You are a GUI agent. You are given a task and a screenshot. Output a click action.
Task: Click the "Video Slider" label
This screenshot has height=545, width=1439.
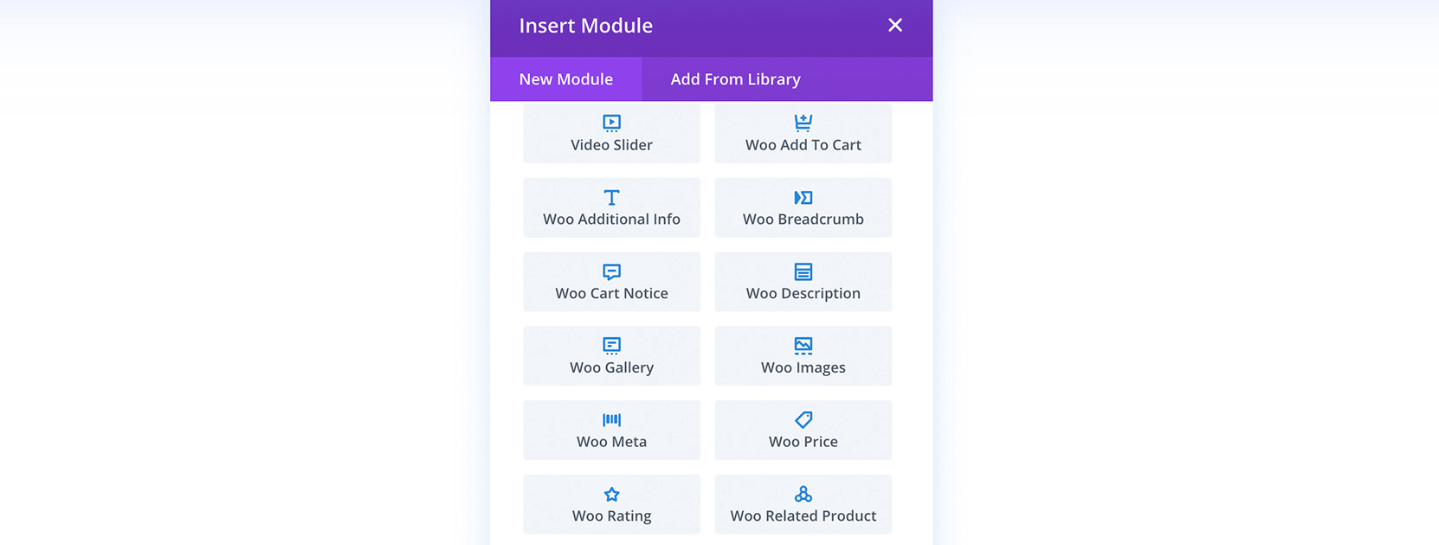tap(612, 145)
